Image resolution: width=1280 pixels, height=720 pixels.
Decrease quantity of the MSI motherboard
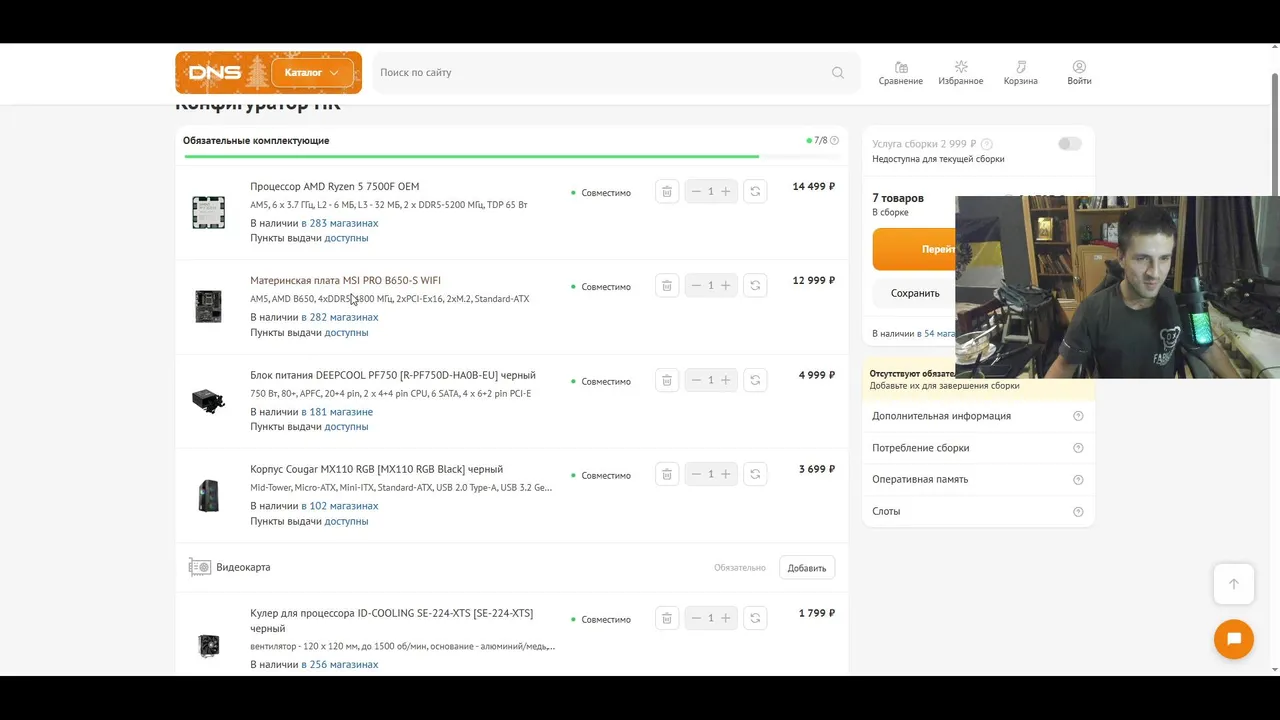[696, 285]
